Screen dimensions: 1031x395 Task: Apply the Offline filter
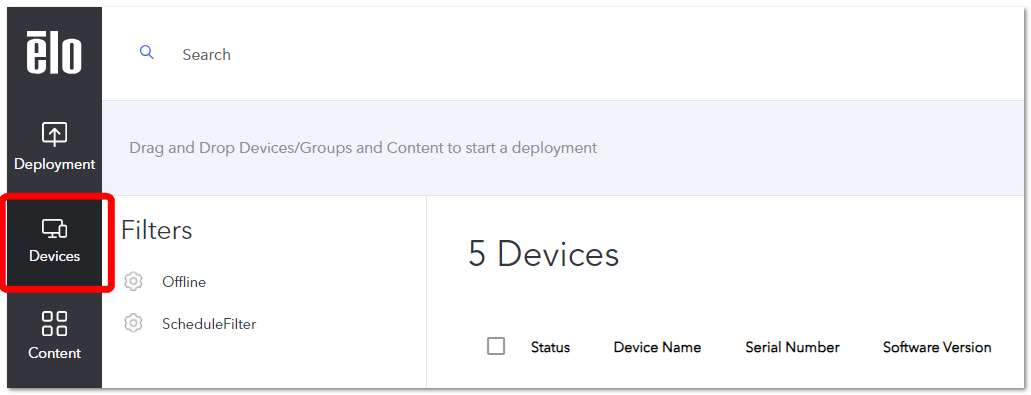pos(184,282)
